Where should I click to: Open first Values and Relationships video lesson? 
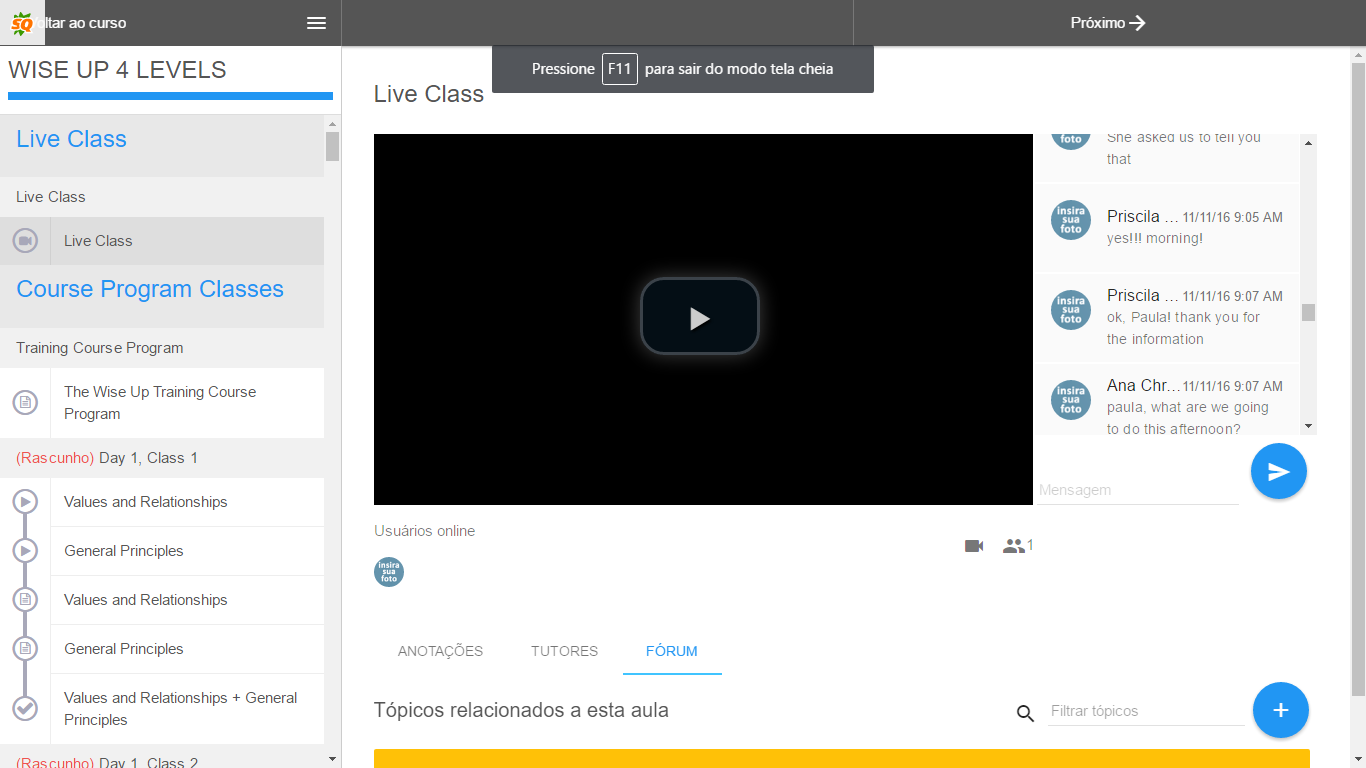pyautogui.click(x=187, y=502)
